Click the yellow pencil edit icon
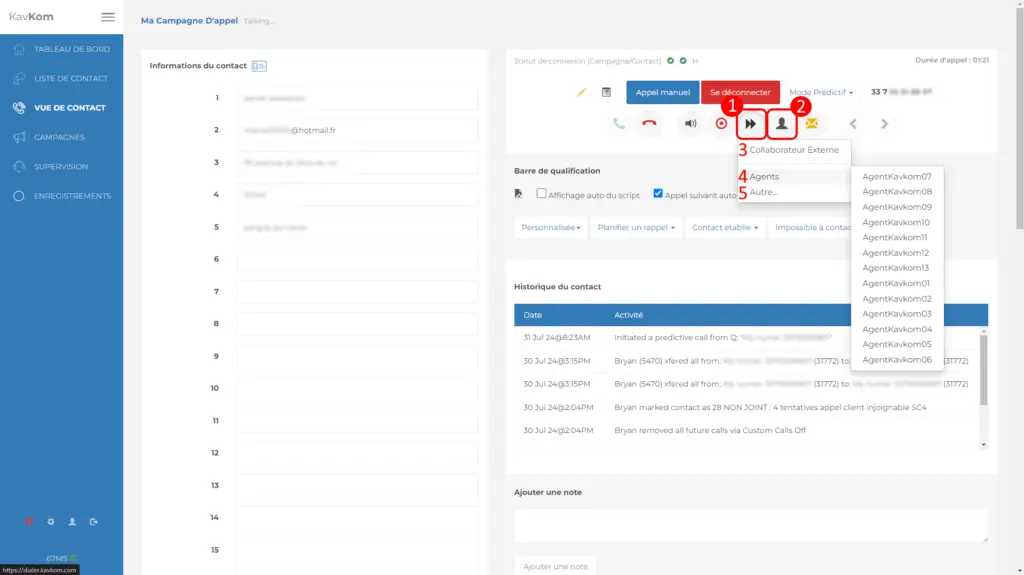Screen dimensions: 1024x575 [x=582, y=93]
